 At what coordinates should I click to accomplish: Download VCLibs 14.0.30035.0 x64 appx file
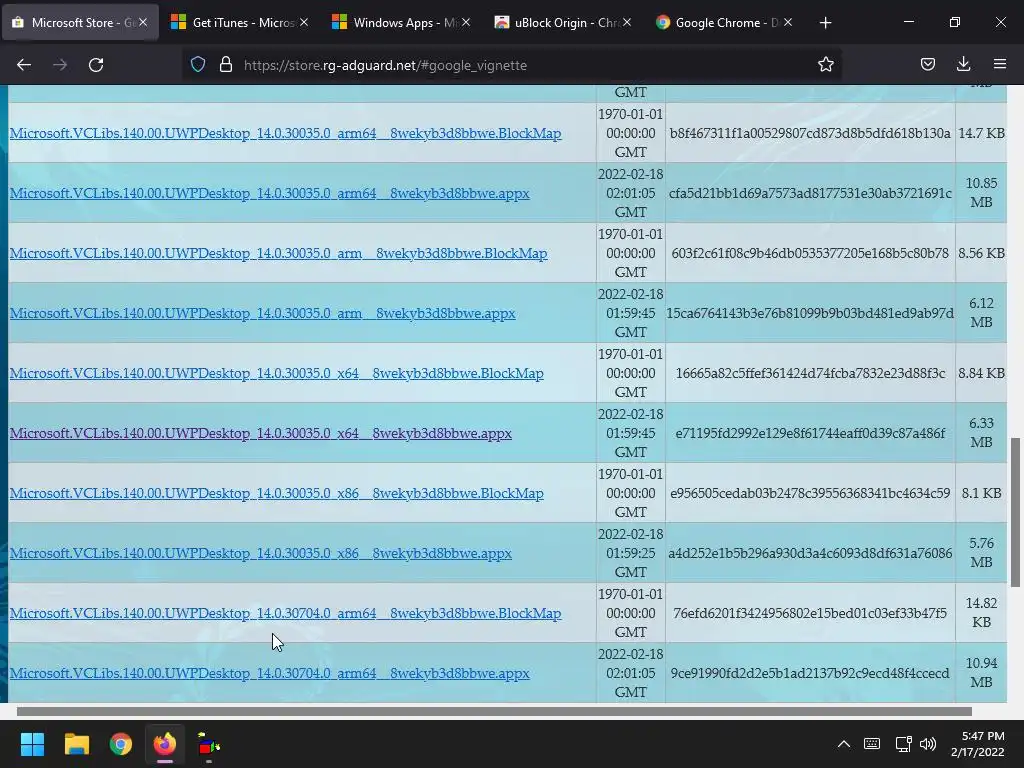click(x=261, y=434)
